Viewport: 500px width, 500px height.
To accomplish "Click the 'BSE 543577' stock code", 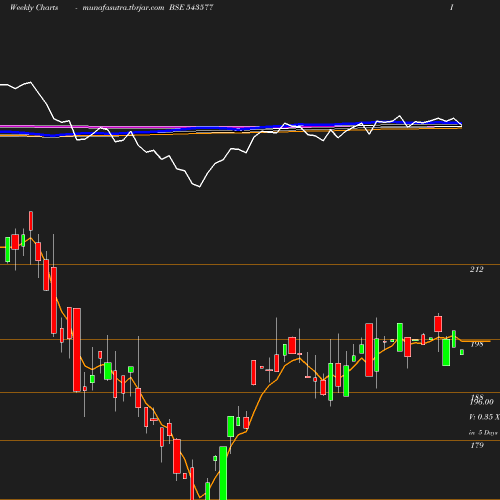I will point(191,7).
